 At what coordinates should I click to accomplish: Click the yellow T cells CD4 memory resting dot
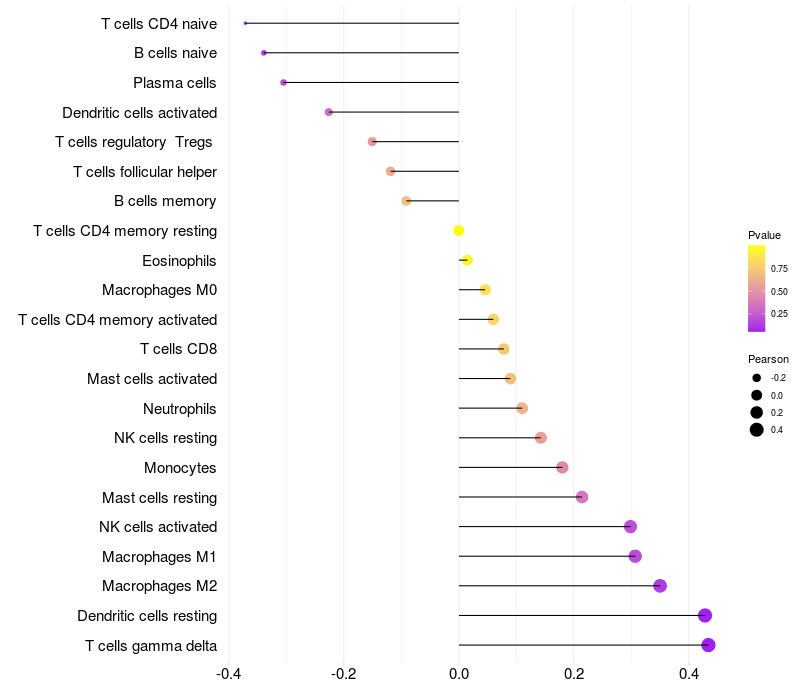(459, 231)
